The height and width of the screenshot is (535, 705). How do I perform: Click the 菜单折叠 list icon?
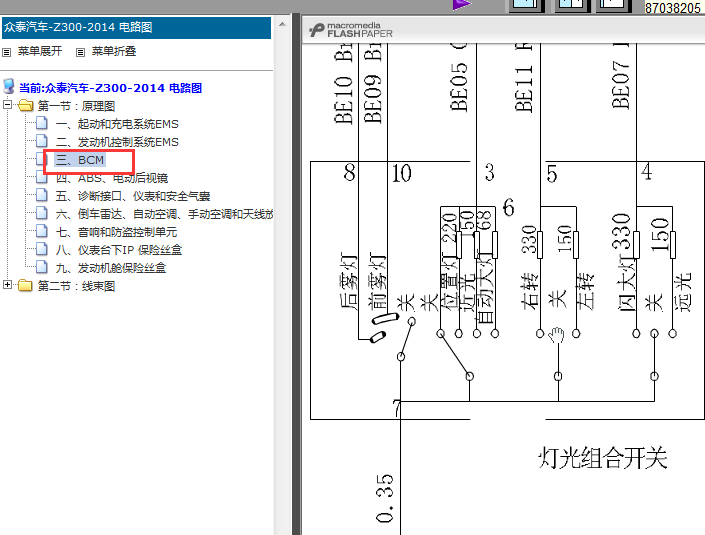click(x=80, y=53)
